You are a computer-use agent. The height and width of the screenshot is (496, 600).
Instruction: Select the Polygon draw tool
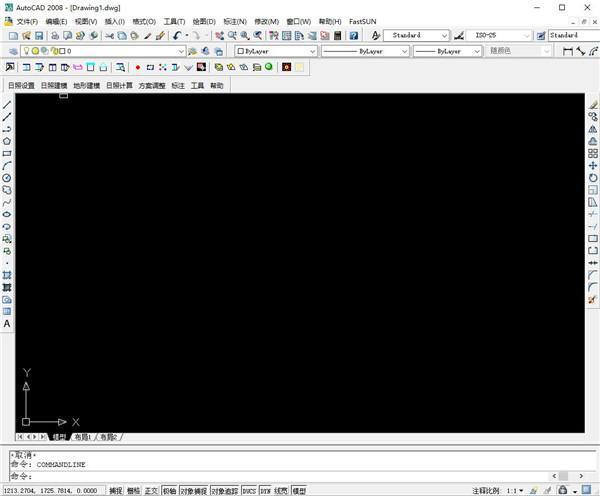7,141
